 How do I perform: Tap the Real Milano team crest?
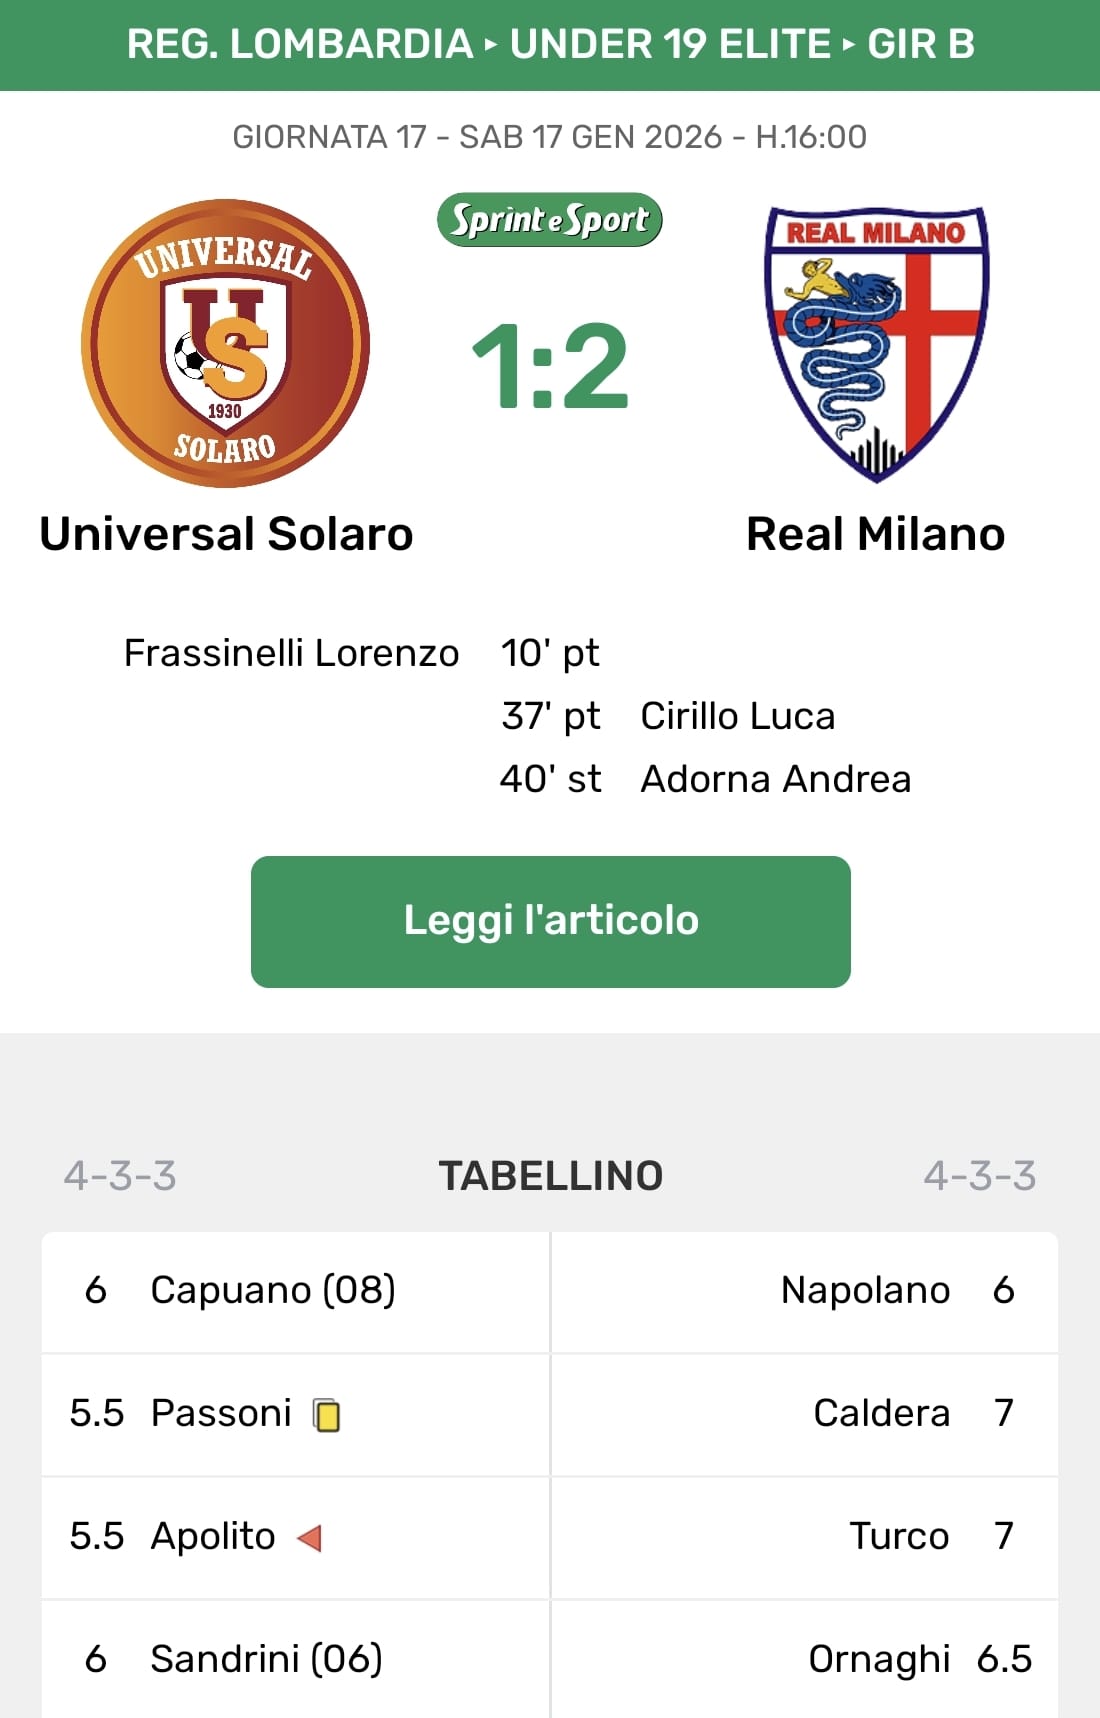pos(876,344)
